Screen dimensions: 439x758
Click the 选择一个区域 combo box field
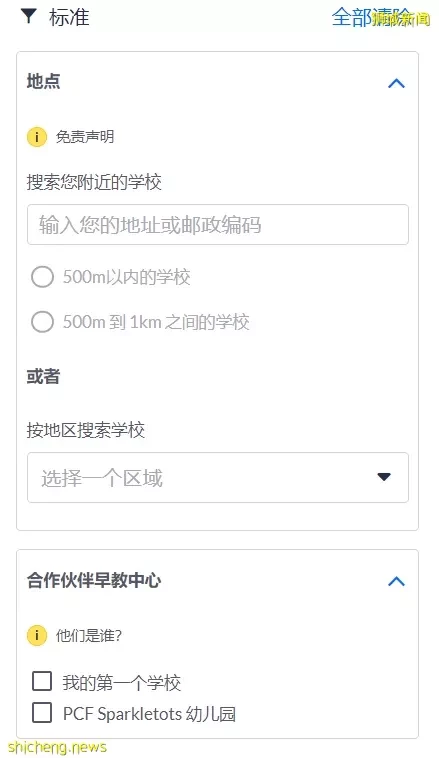pos(218,478)
